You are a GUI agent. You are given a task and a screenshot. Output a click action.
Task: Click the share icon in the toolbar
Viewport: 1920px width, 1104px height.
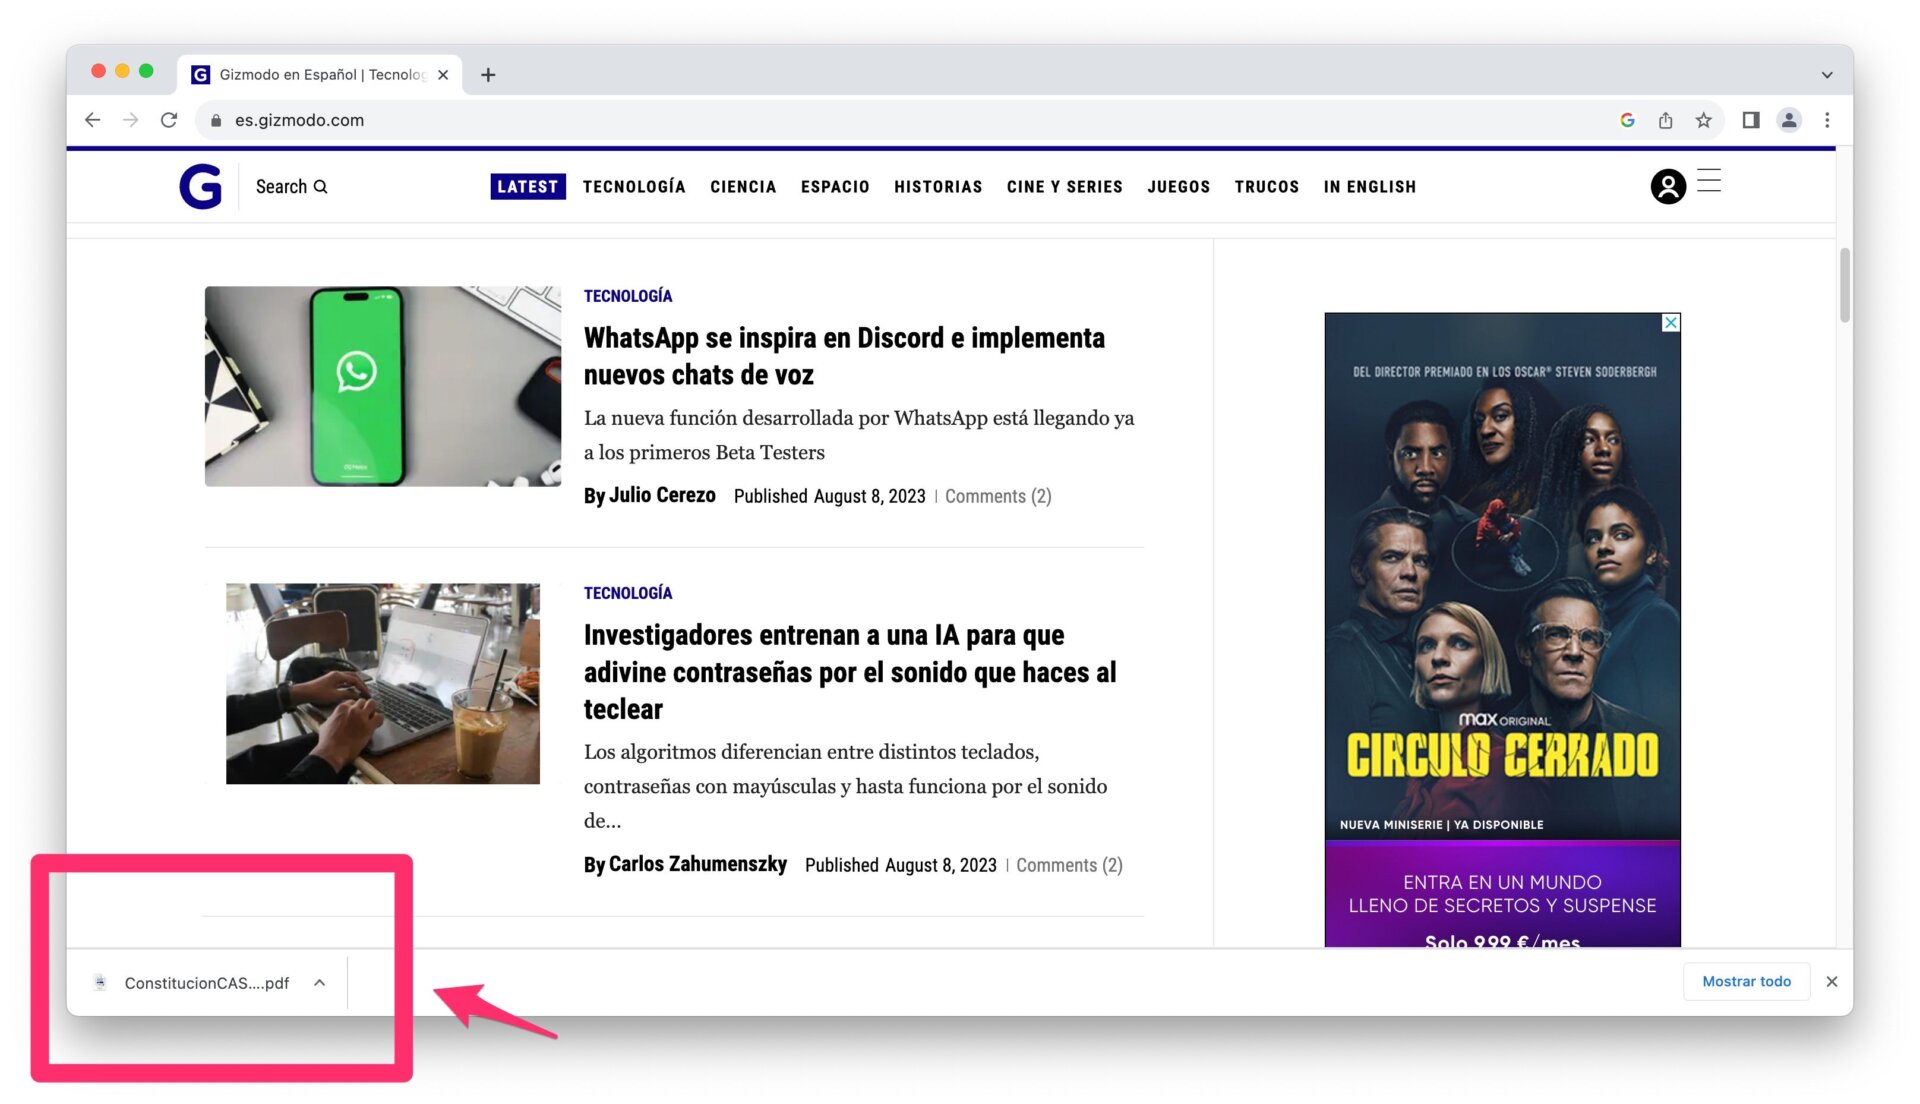tap(1665, 120)
